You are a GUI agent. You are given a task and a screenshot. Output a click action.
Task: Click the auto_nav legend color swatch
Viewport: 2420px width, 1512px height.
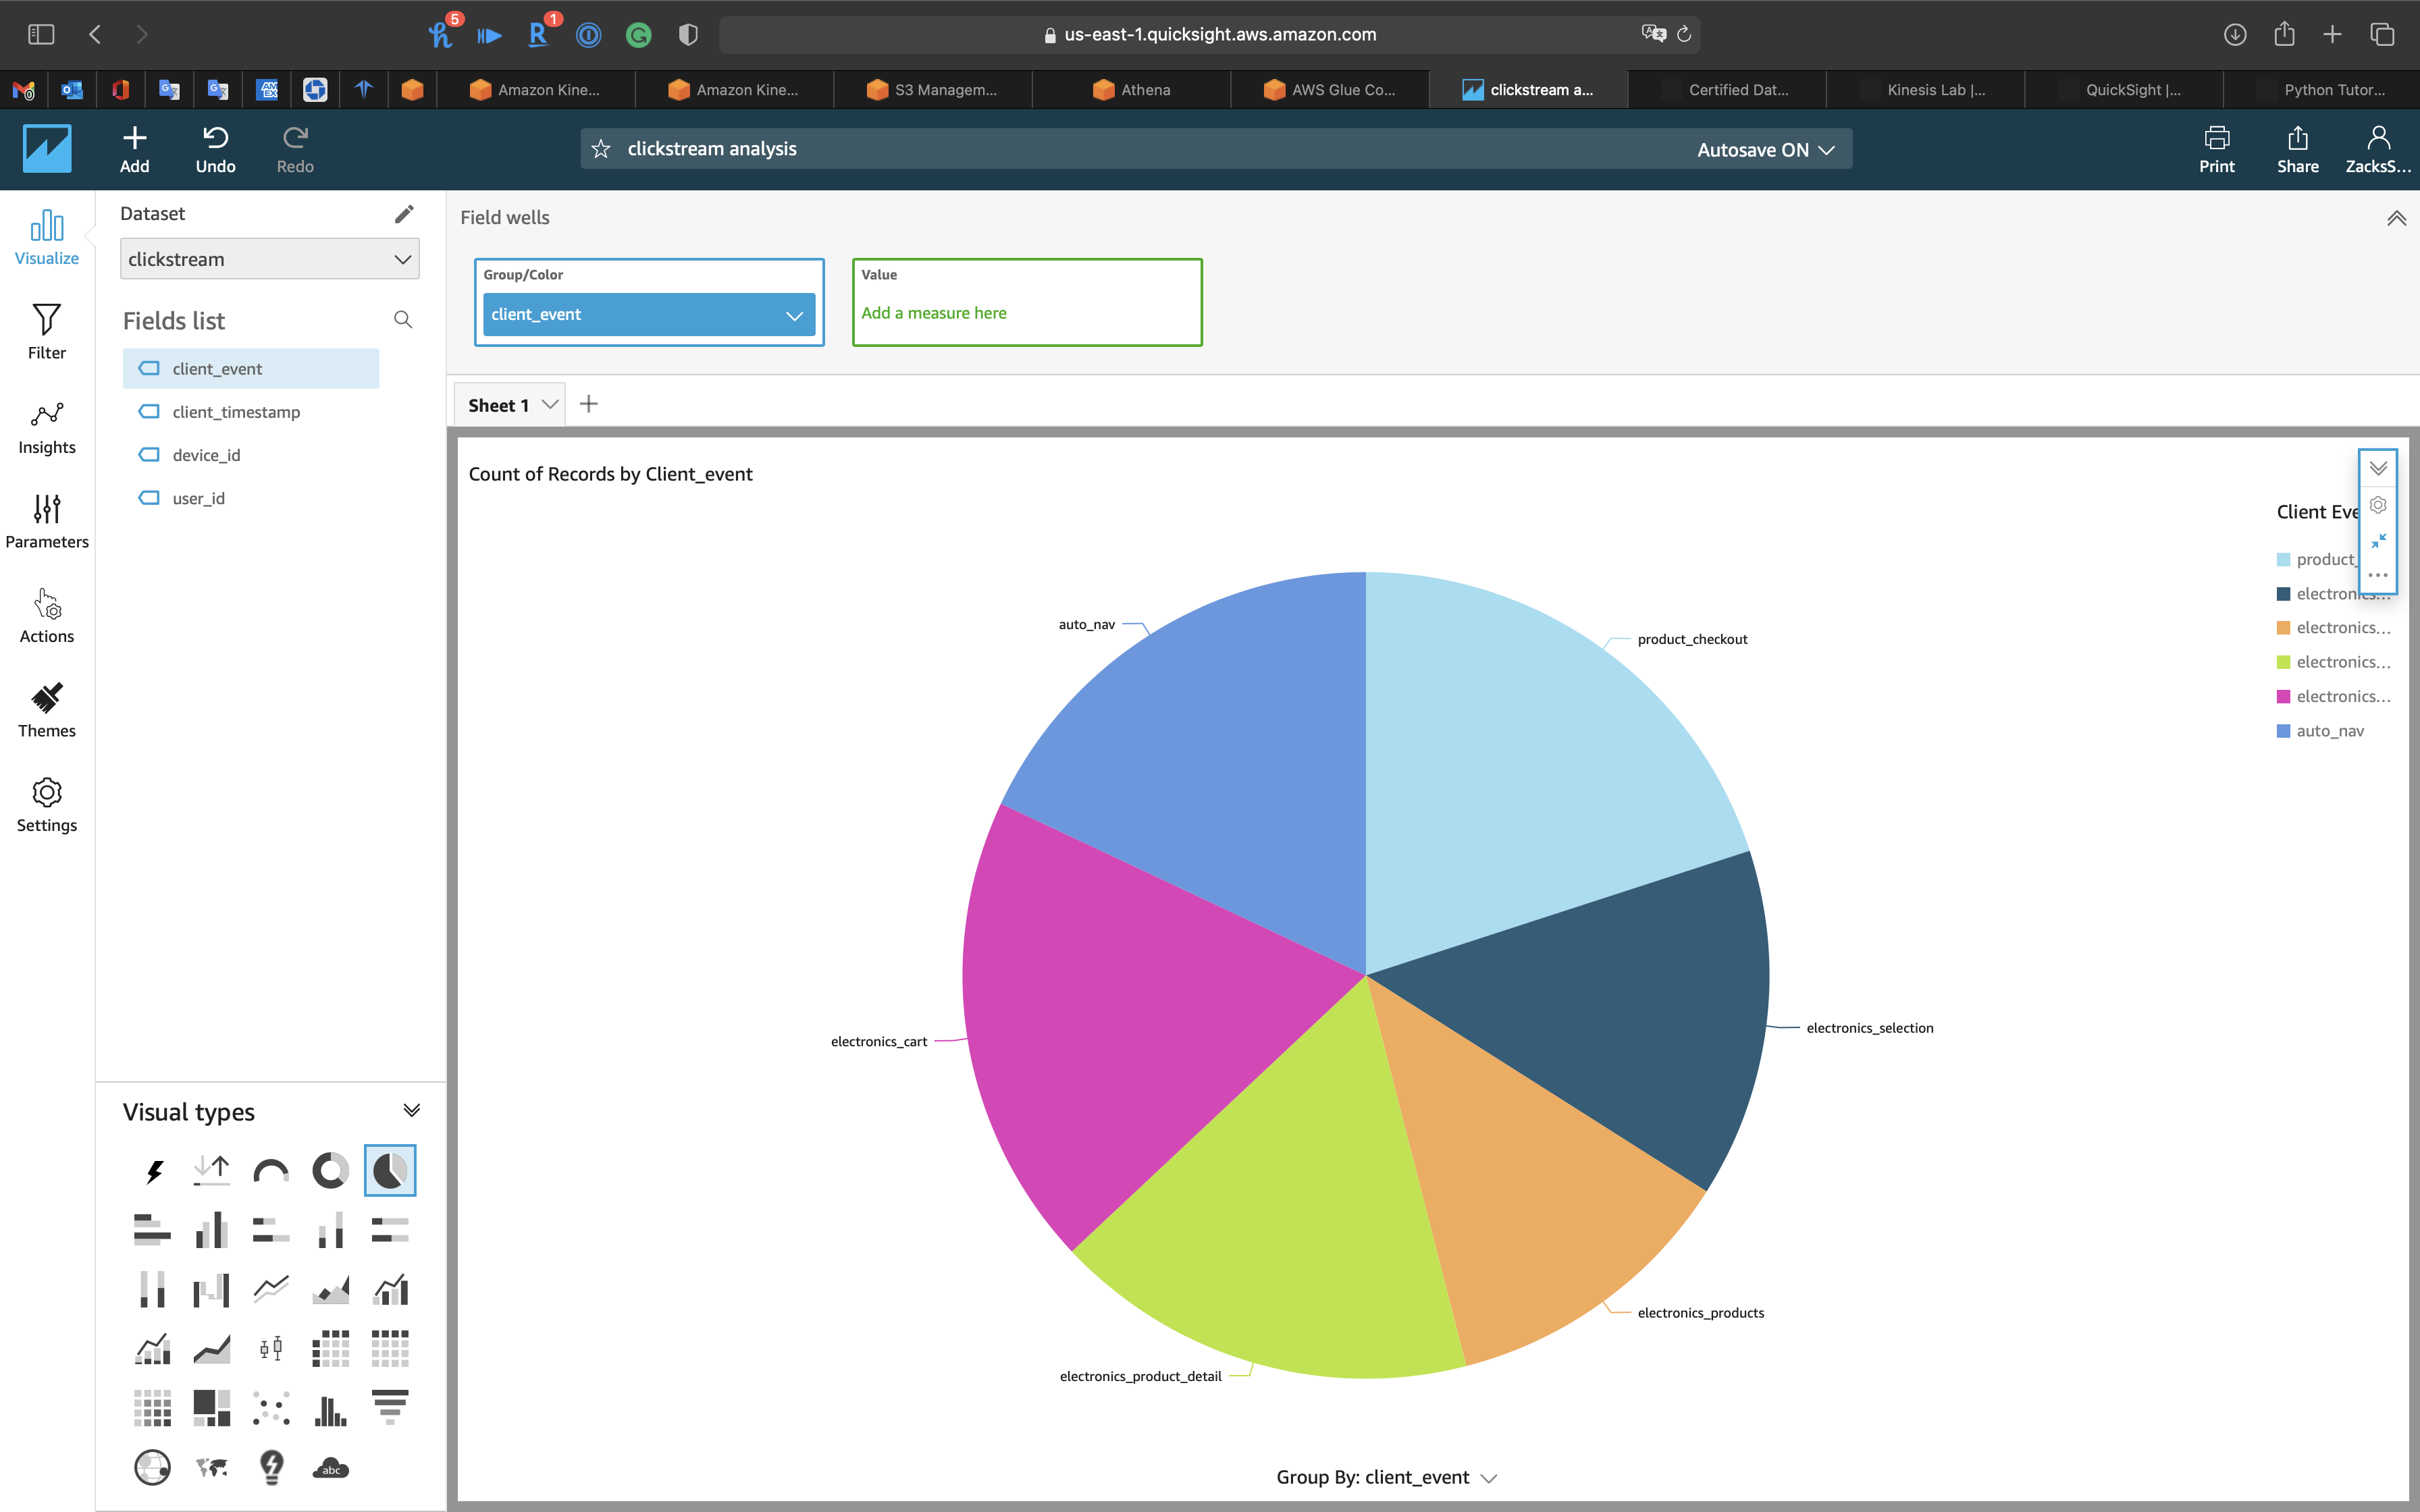[x=2283, y=731]
